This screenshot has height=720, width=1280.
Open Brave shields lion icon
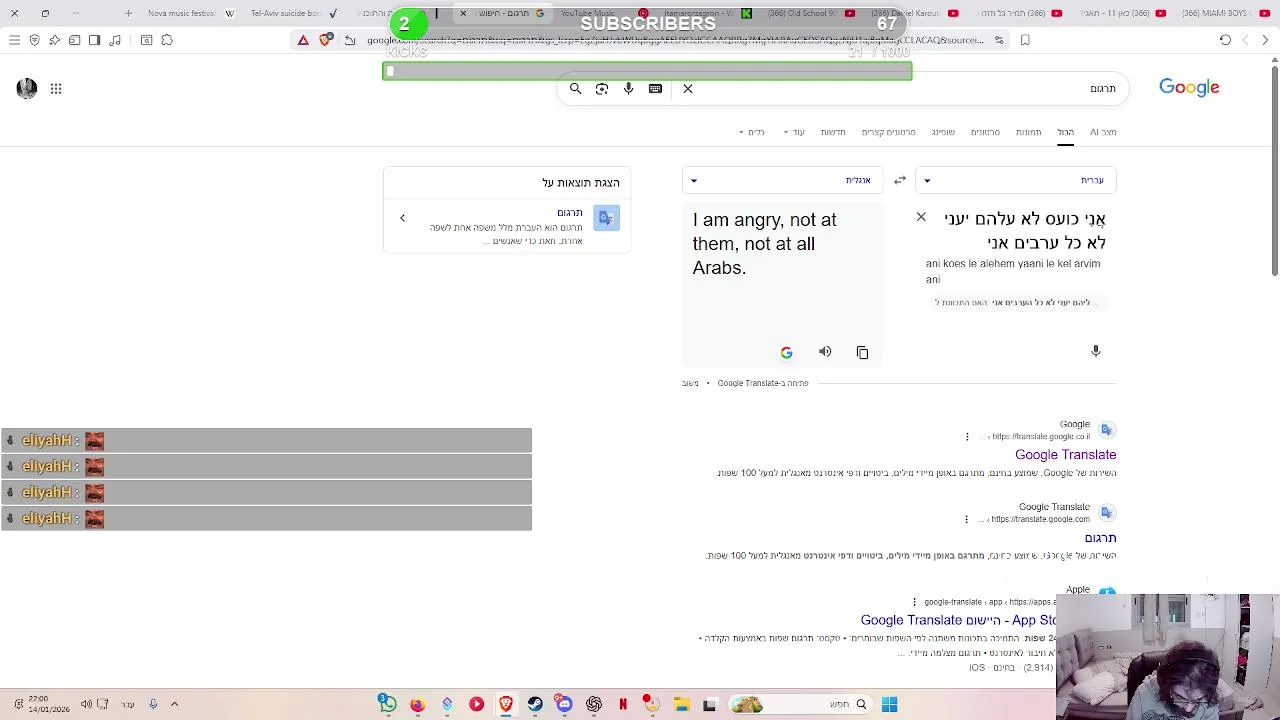(x=325, y=40)
